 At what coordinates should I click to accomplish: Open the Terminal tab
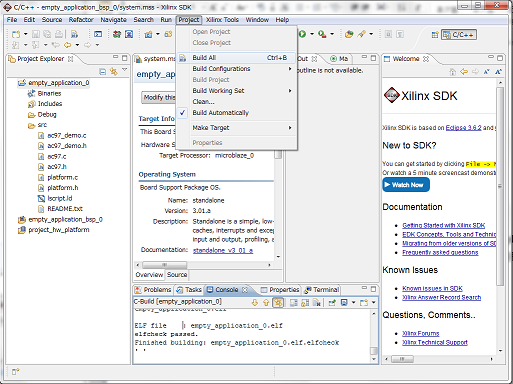322,290
